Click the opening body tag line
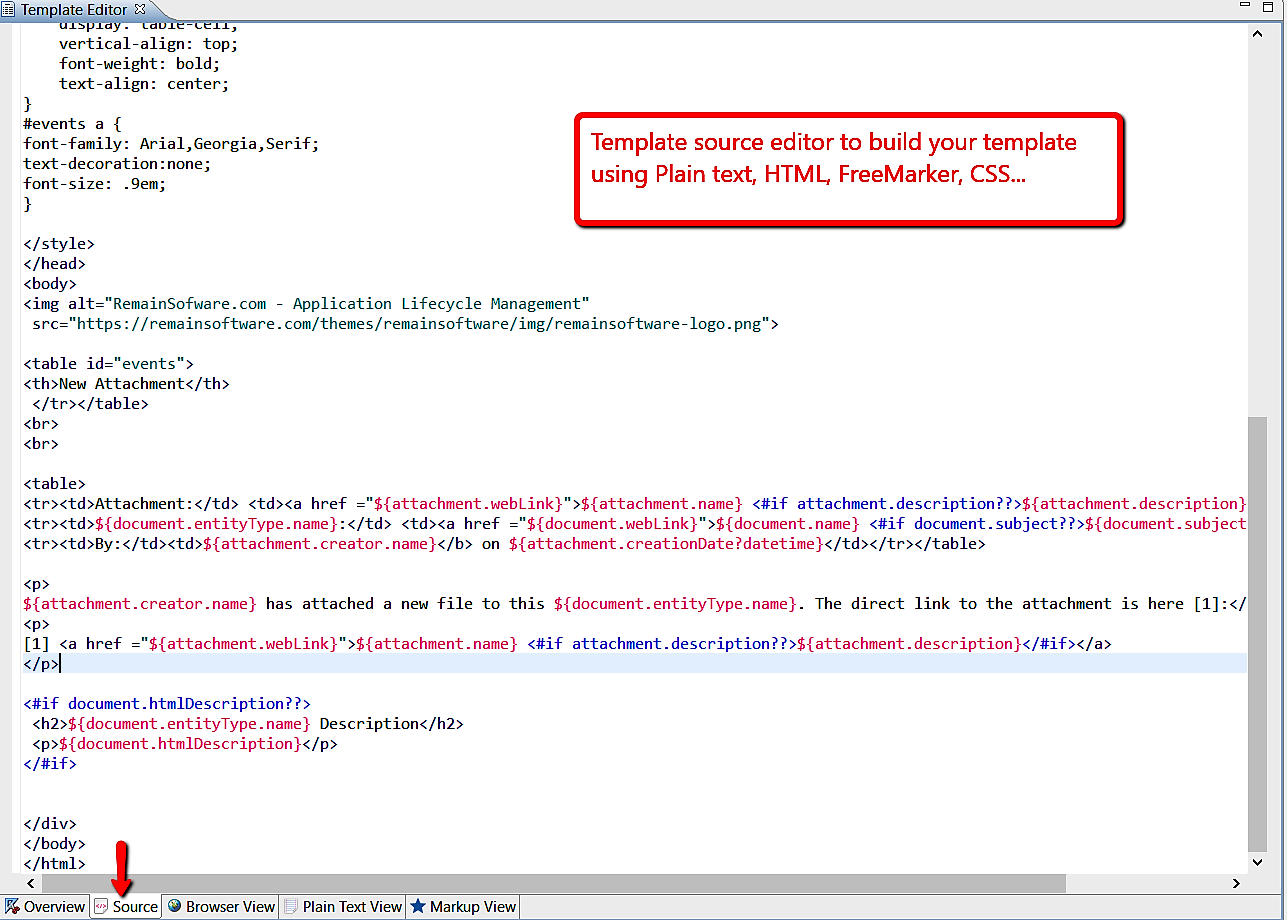 tap(49, 284)
